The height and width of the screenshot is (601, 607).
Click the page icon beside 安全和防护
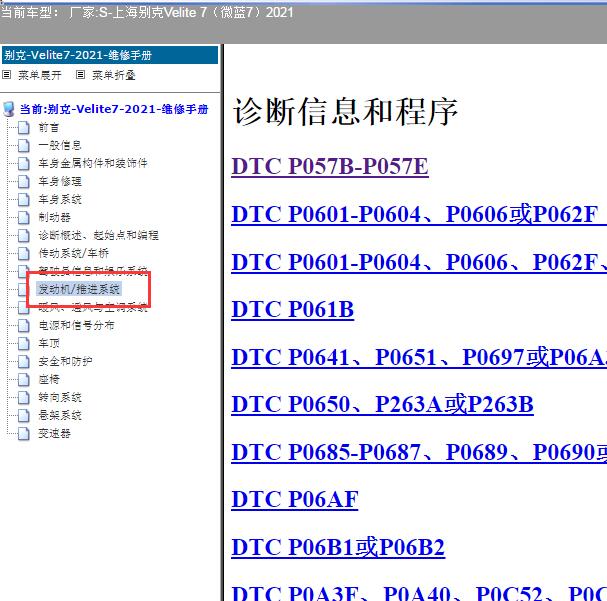tap(24, 361)
